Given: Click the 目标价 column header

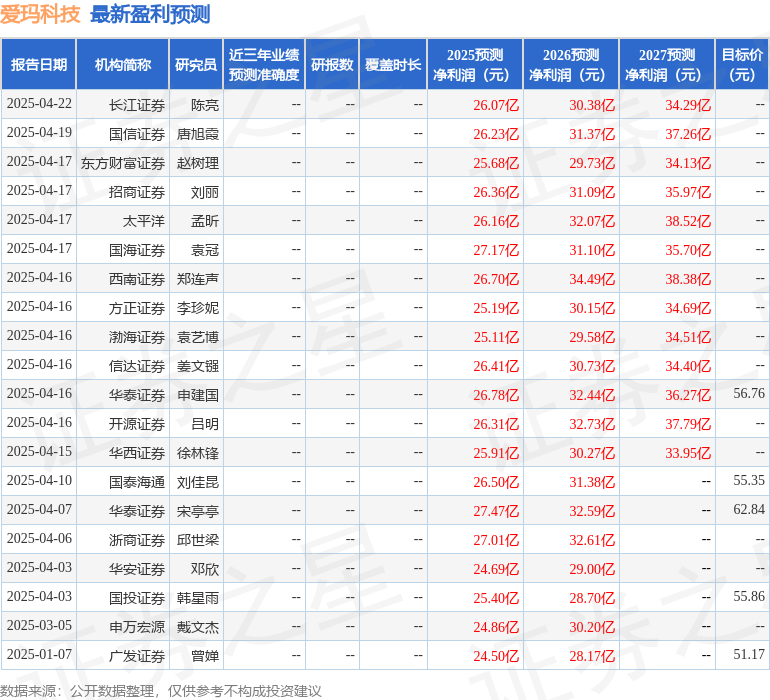Looking at the screenshot, I should tap(742, 64).
